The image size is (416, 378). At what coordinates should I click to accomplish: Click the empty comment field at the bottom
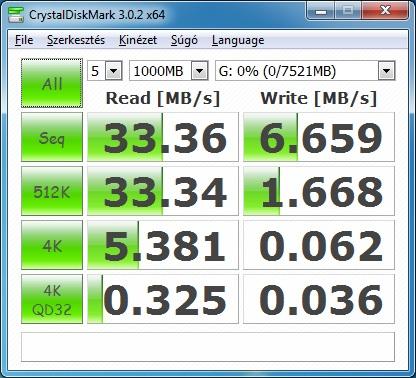click(x=208, y=347)
